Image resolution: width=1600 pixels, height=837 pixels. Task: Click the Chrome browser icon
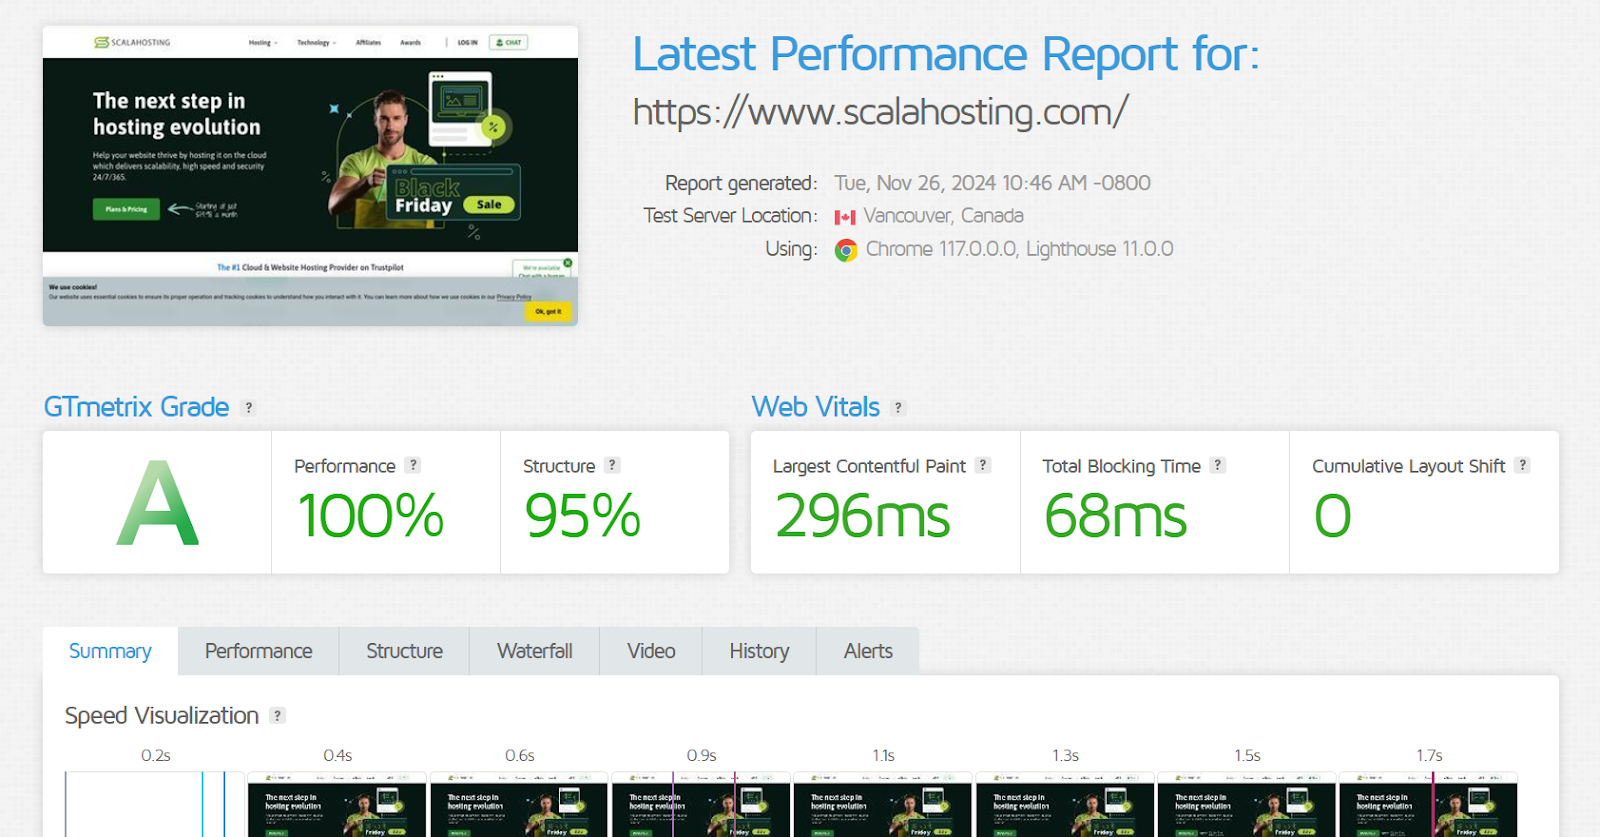[846, 250]
